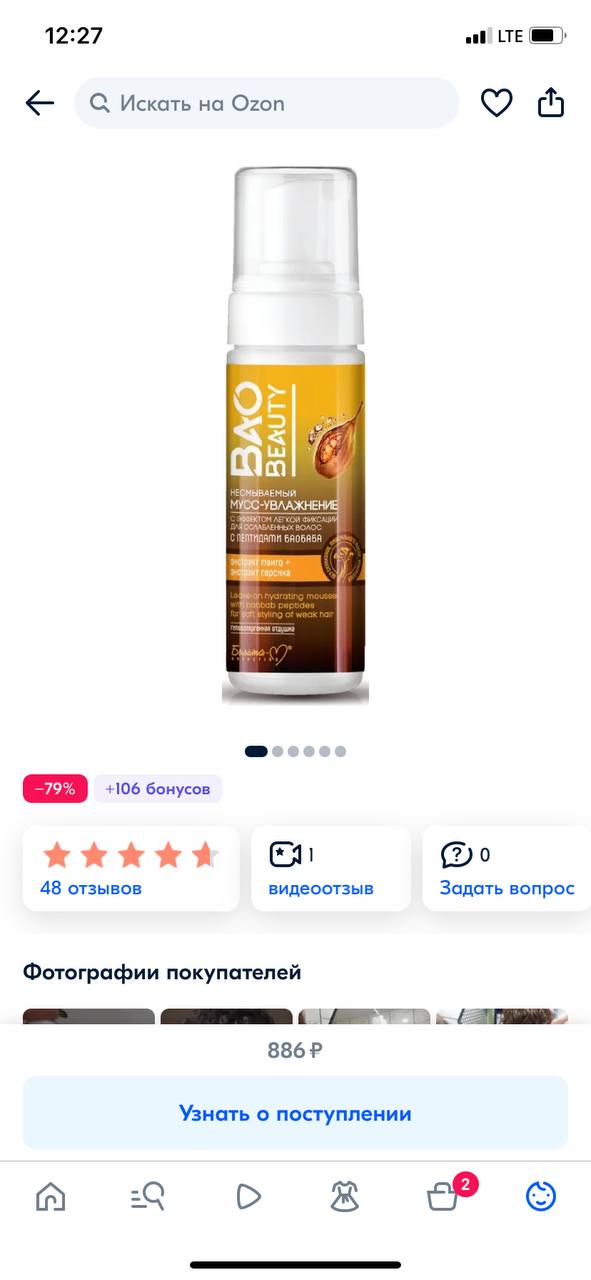Open the profile face icon
Screen dimensions: 591x1280
(541, 1196)
